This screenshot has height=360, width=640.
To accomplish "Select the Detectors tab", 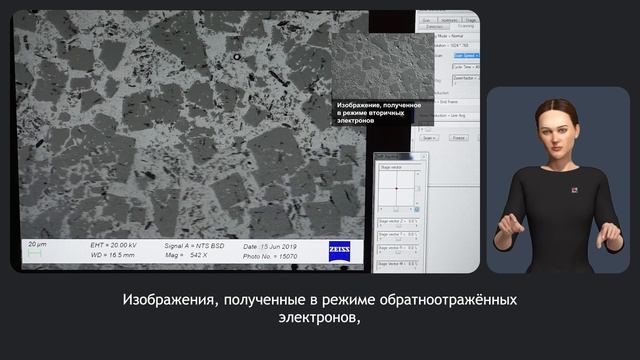I will tap(434, 27).
